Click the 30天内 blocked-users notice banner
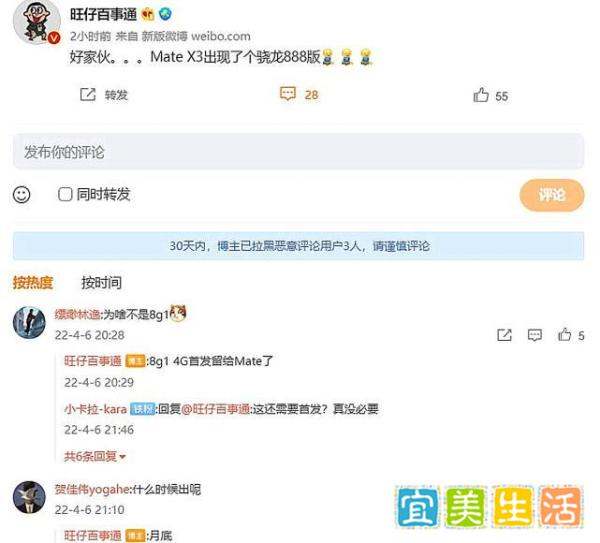The image size is (600, 543). coord(298,246)
